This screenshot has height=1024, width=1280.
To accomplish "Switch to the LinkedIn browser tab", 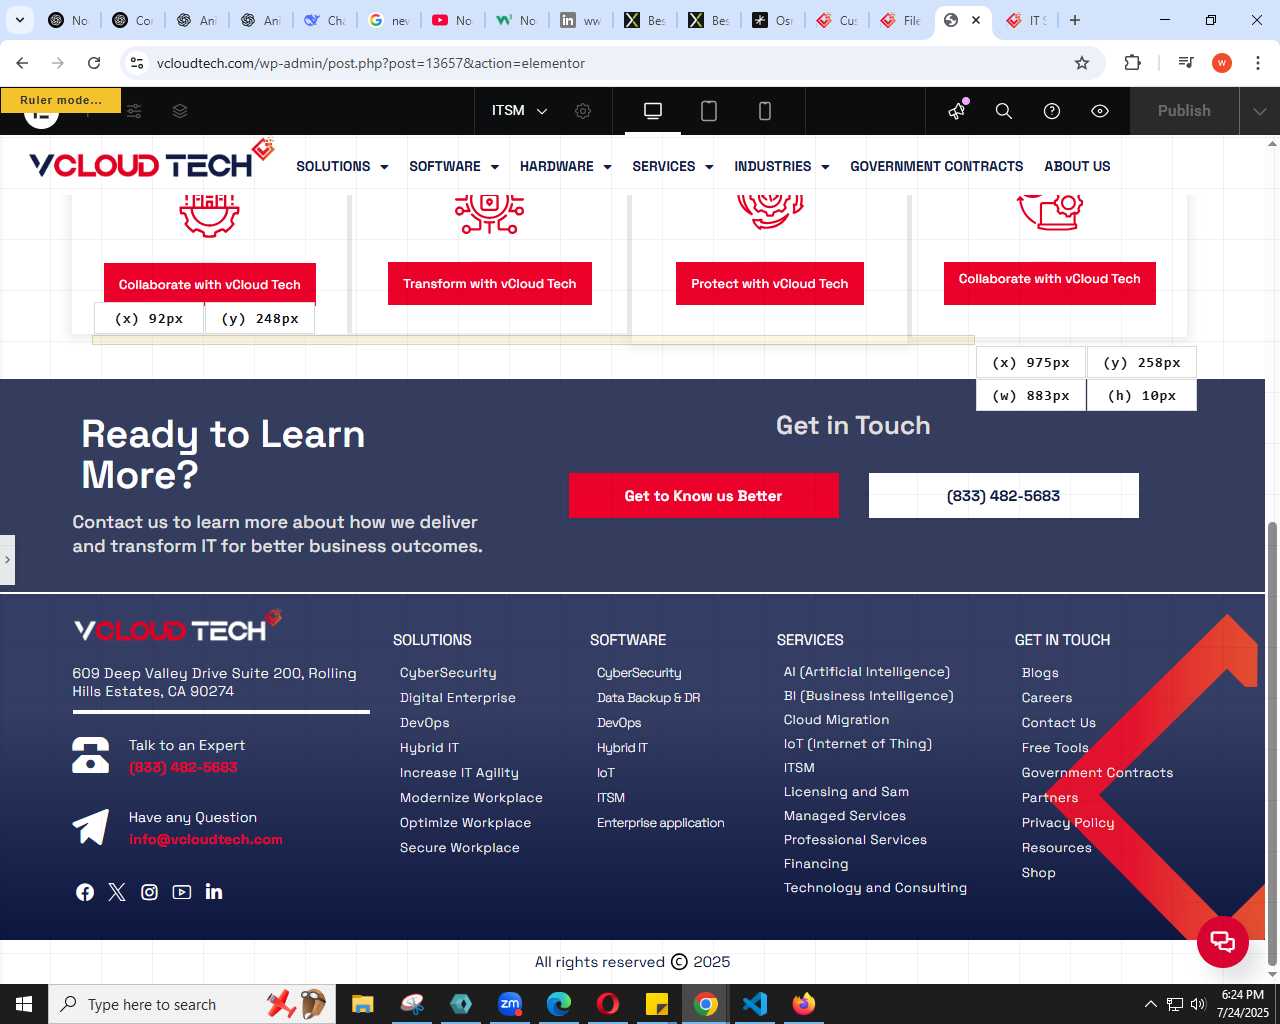I will [x=580, y=20].
